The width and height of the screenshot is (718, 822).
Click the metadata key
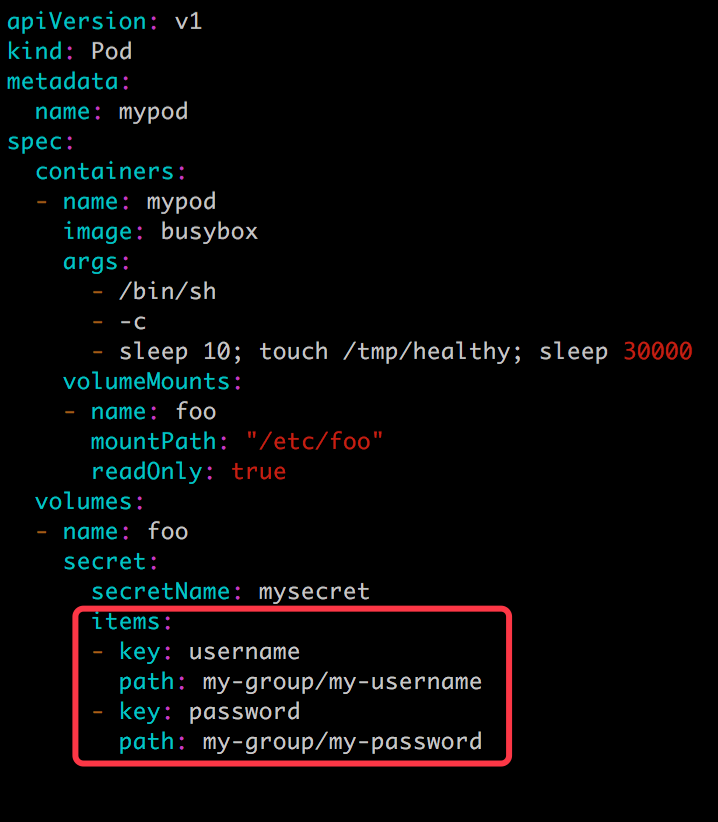pyautogui.click(x=64, y=81)
